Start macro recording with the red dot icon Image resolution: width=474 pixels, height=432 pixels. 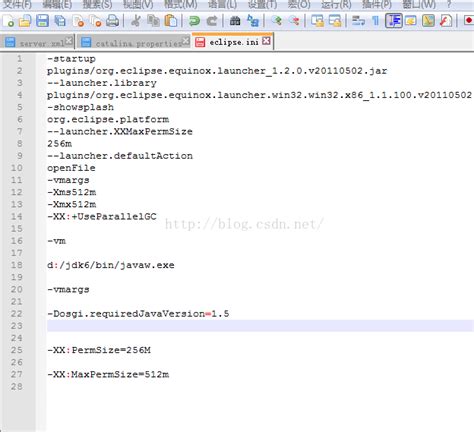click(x=468, y=21)
